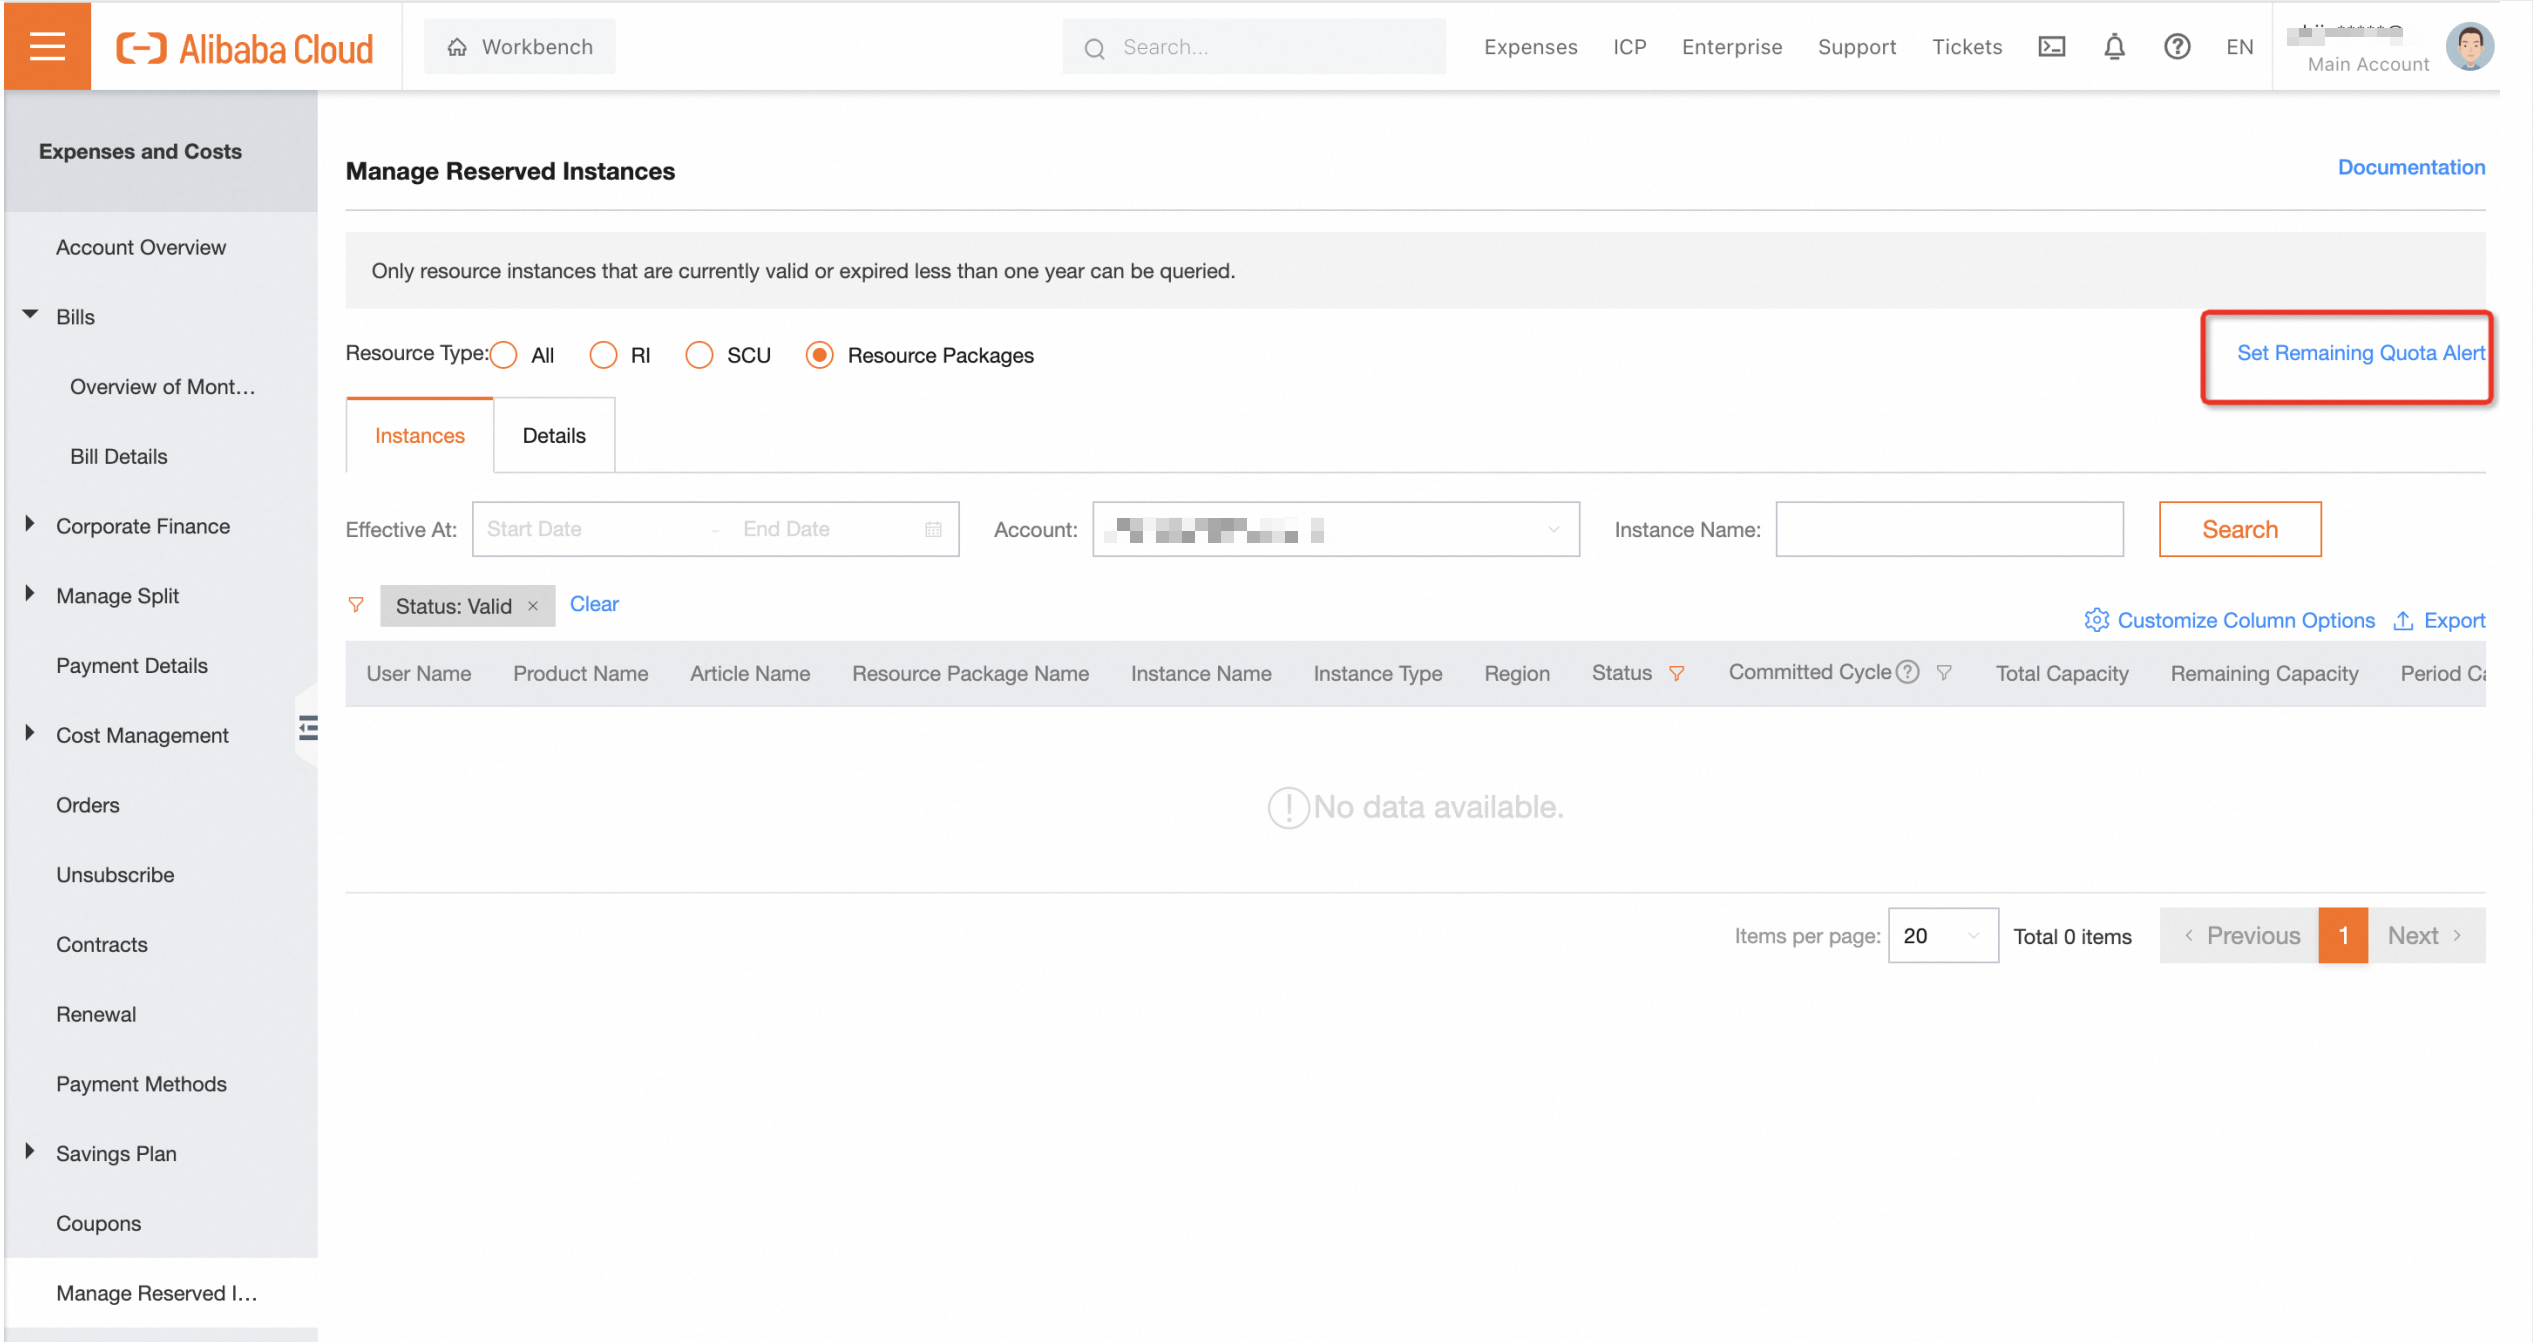Screen dimensions: 2533x1342
Task: Open Expenses in the top menu
Action: 1530,47
